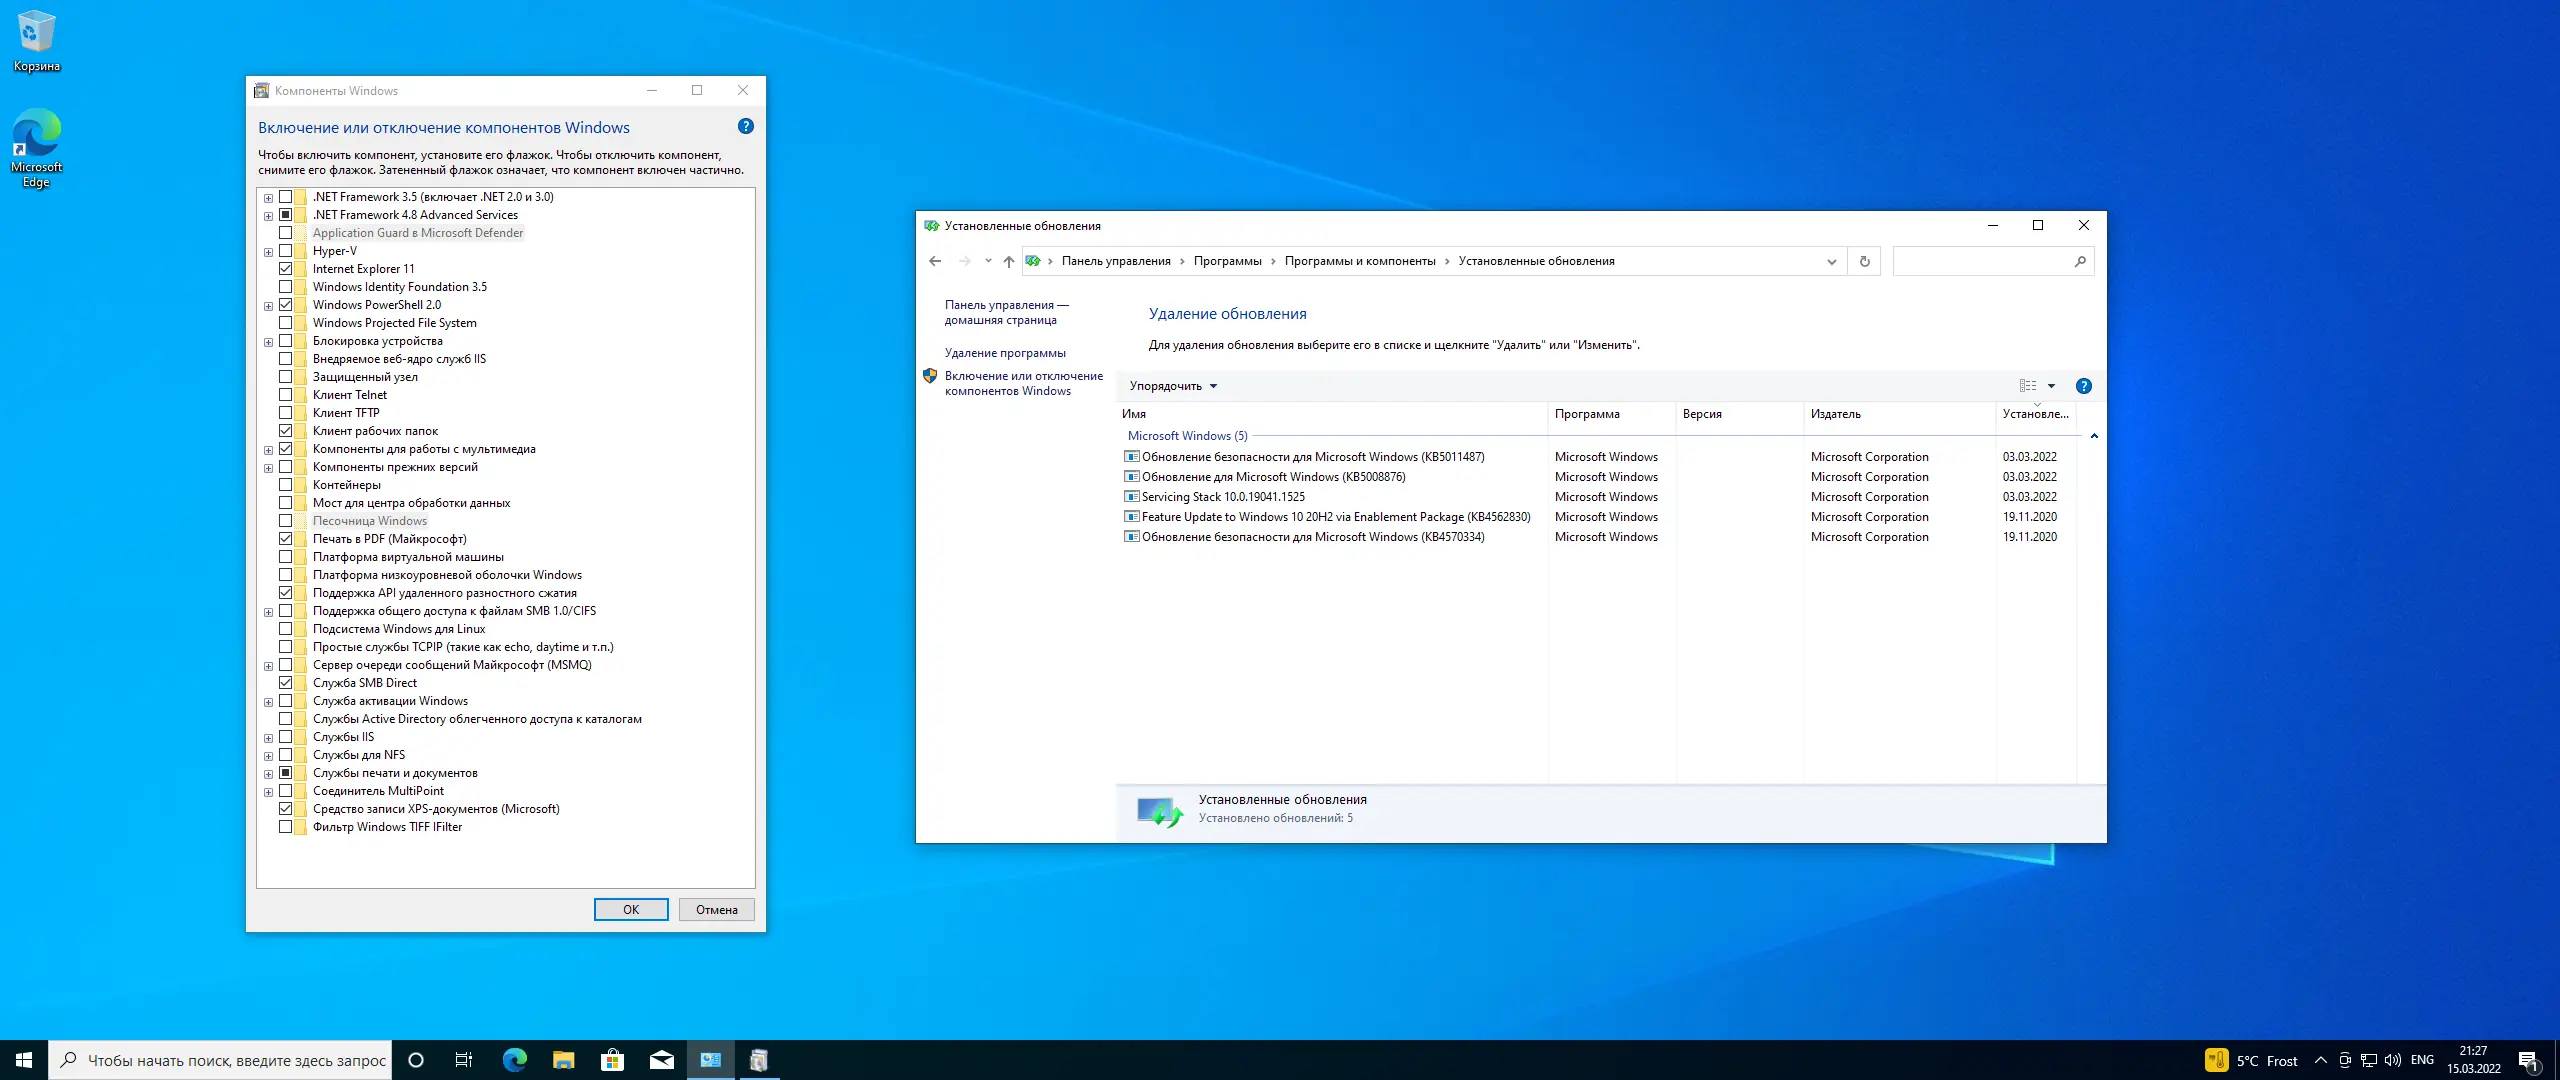Uncheck Internet Explorer 11 component
The image size is (2560, 1080).
[286, 269]
